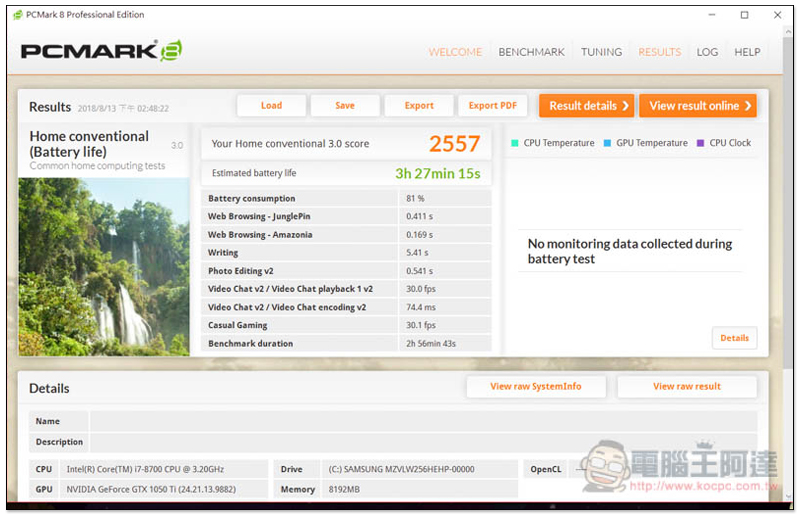This screenshot has width=800, height=516.
Task: Toggle the CPU Temperature legend swatch
Action: coord(515,143)
